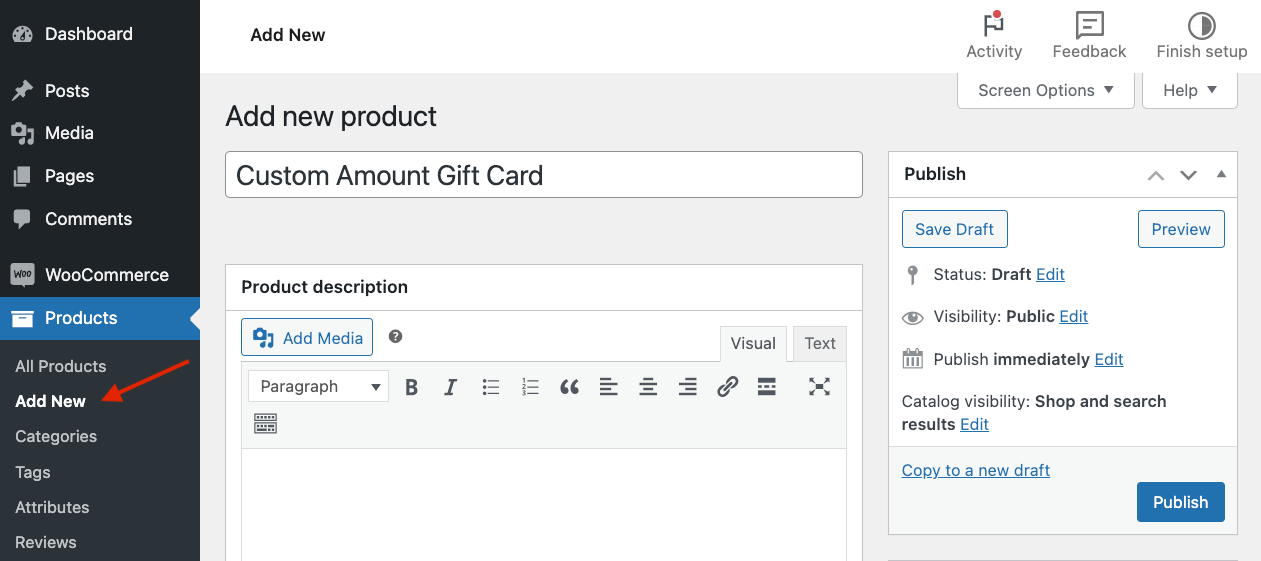Align text center in editor

[648, 387]
